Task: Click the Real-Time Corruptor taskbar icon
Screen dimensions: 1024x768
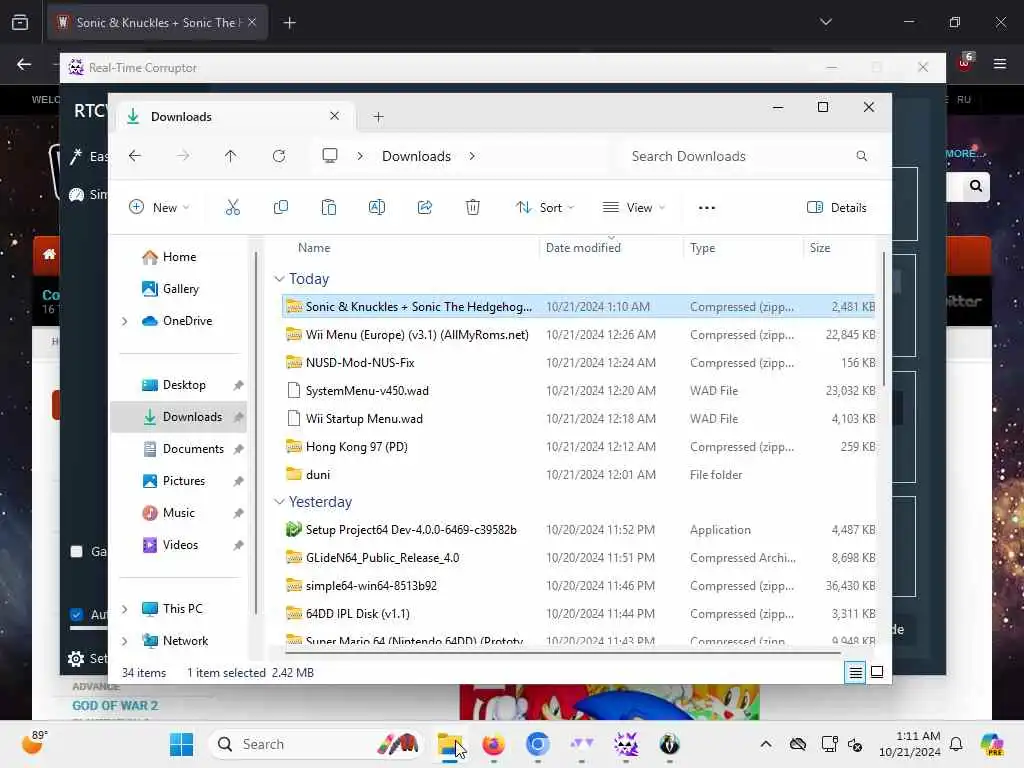Action: click(x=626, y=744)
